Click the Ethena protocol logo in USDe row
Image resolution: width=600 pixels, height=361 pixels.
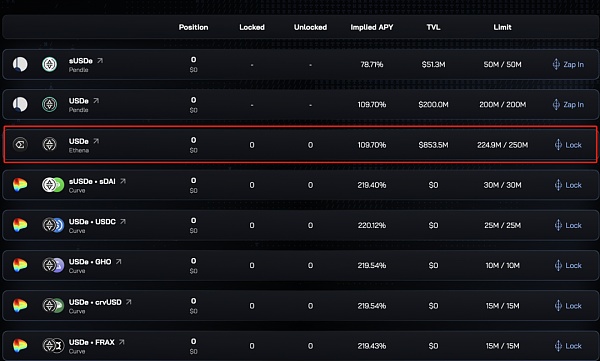pos(20,144)
